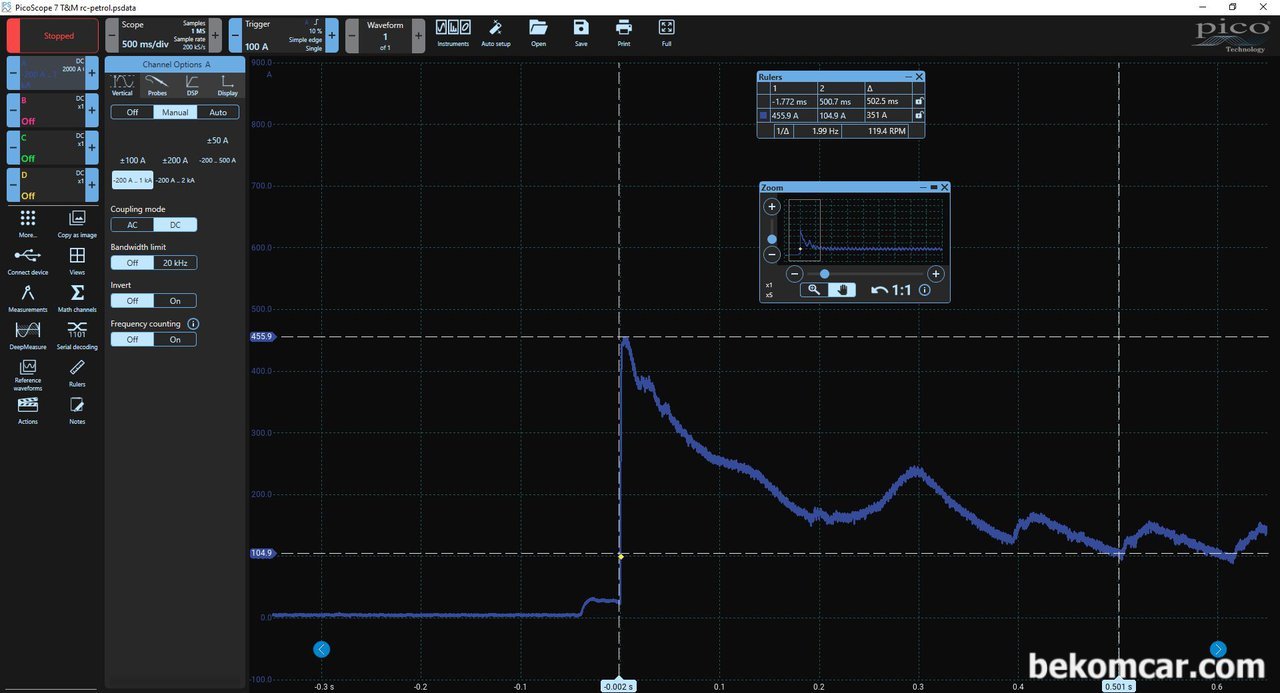The image size is (1280, 693).
Task: Select AC coupling mode
Action: (x=132, y=225)
